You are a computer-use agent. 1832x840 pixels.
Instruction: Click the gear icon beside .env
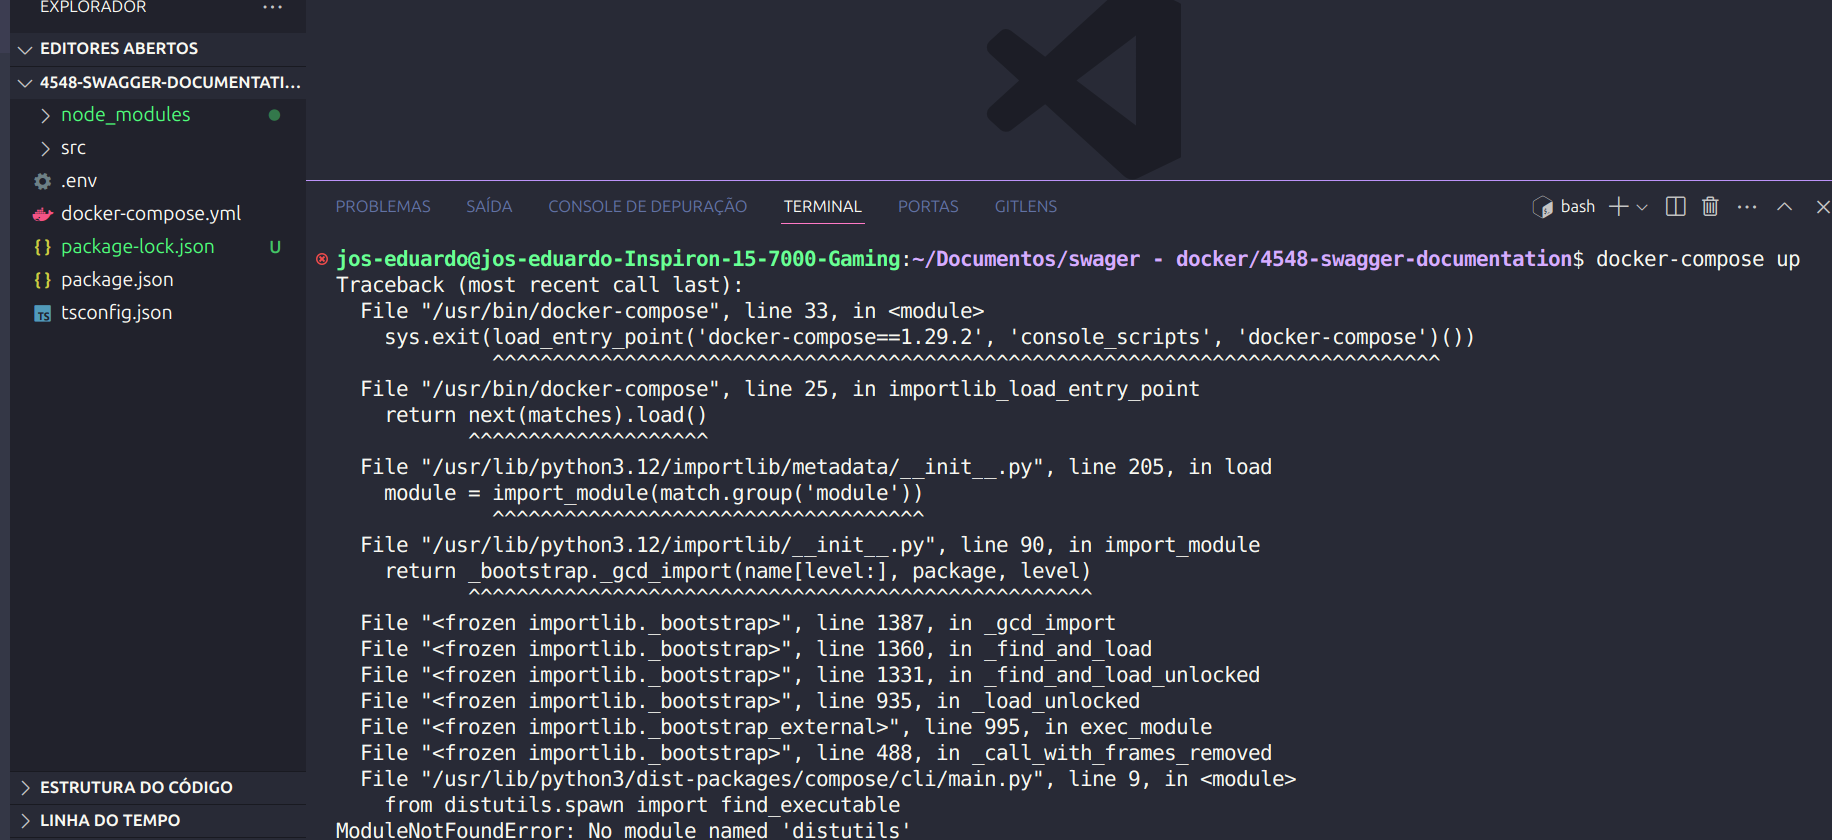coord(43,181)
